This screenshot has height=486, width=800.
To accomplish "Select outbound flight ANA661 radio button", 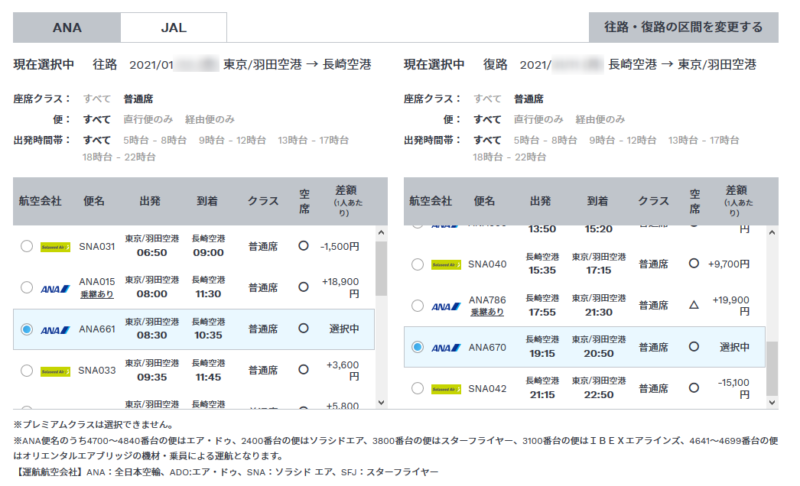I will tap(27, 329).
